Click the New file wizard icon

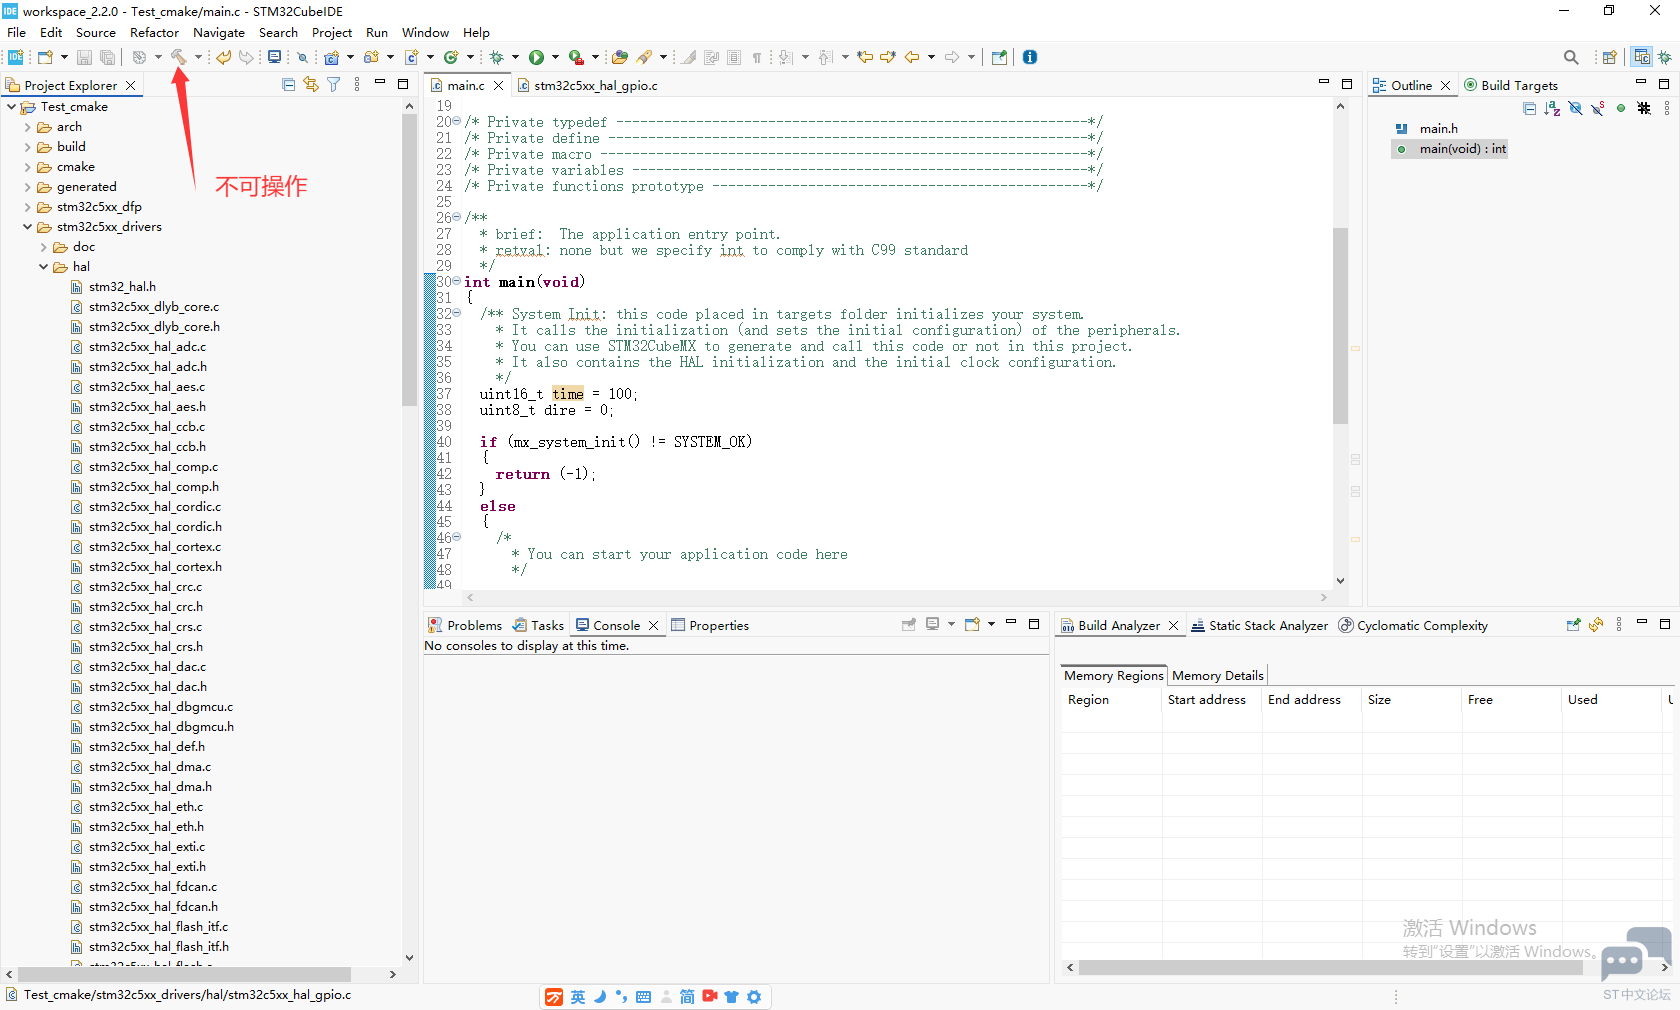point(45,57)
